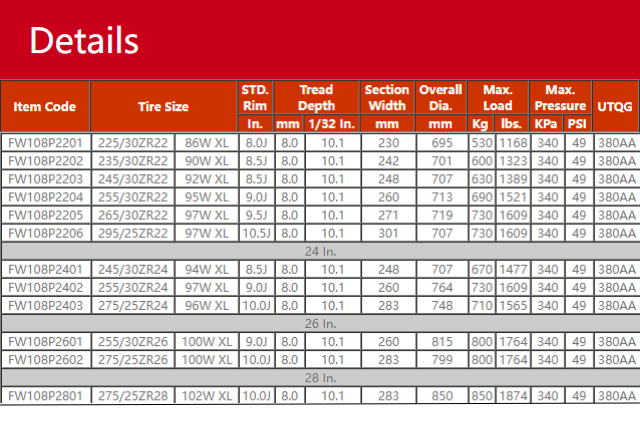Viewport: 640px width, 430px height.
Task: Click the Section Width column header
Action: click(387, 97)
